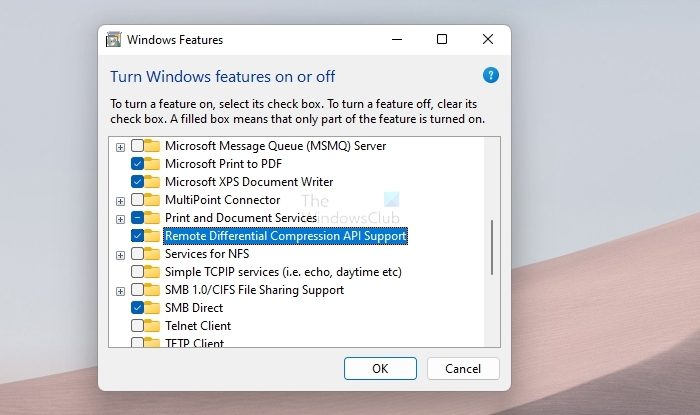Select the Telnet Client label
This screenshot has width=700, height=415.
pyautogui.click(x=198, y=326)
